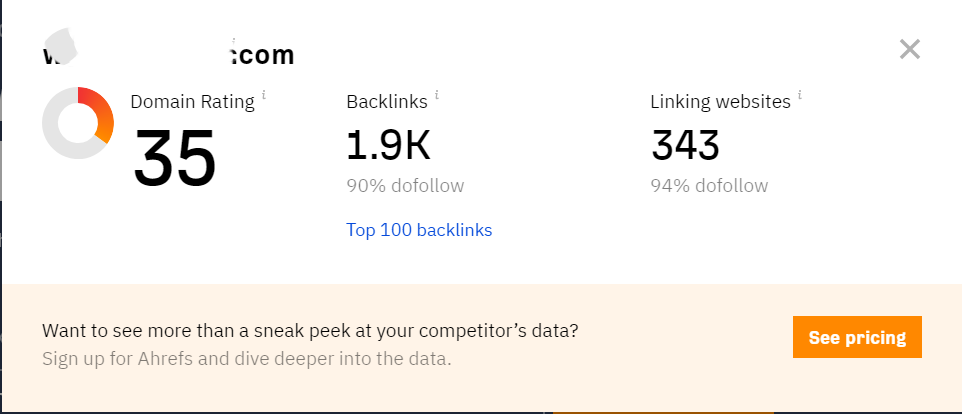Image resolution: width=962 pixels, height=414 pixels.
Task: Click the info icon beside Domain Rating
Action: (264, 95)
